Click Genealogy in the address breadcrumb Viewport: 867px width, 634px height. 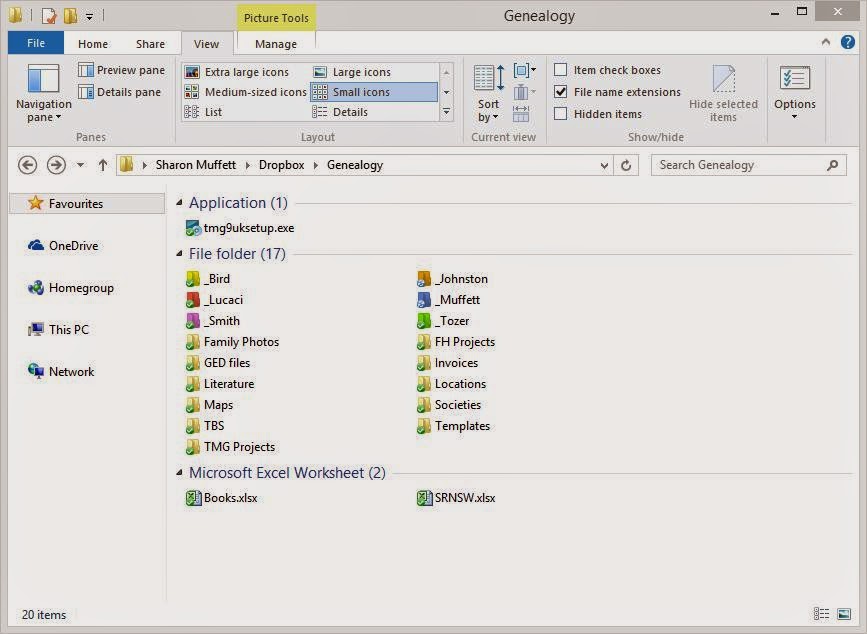(355, 165)
